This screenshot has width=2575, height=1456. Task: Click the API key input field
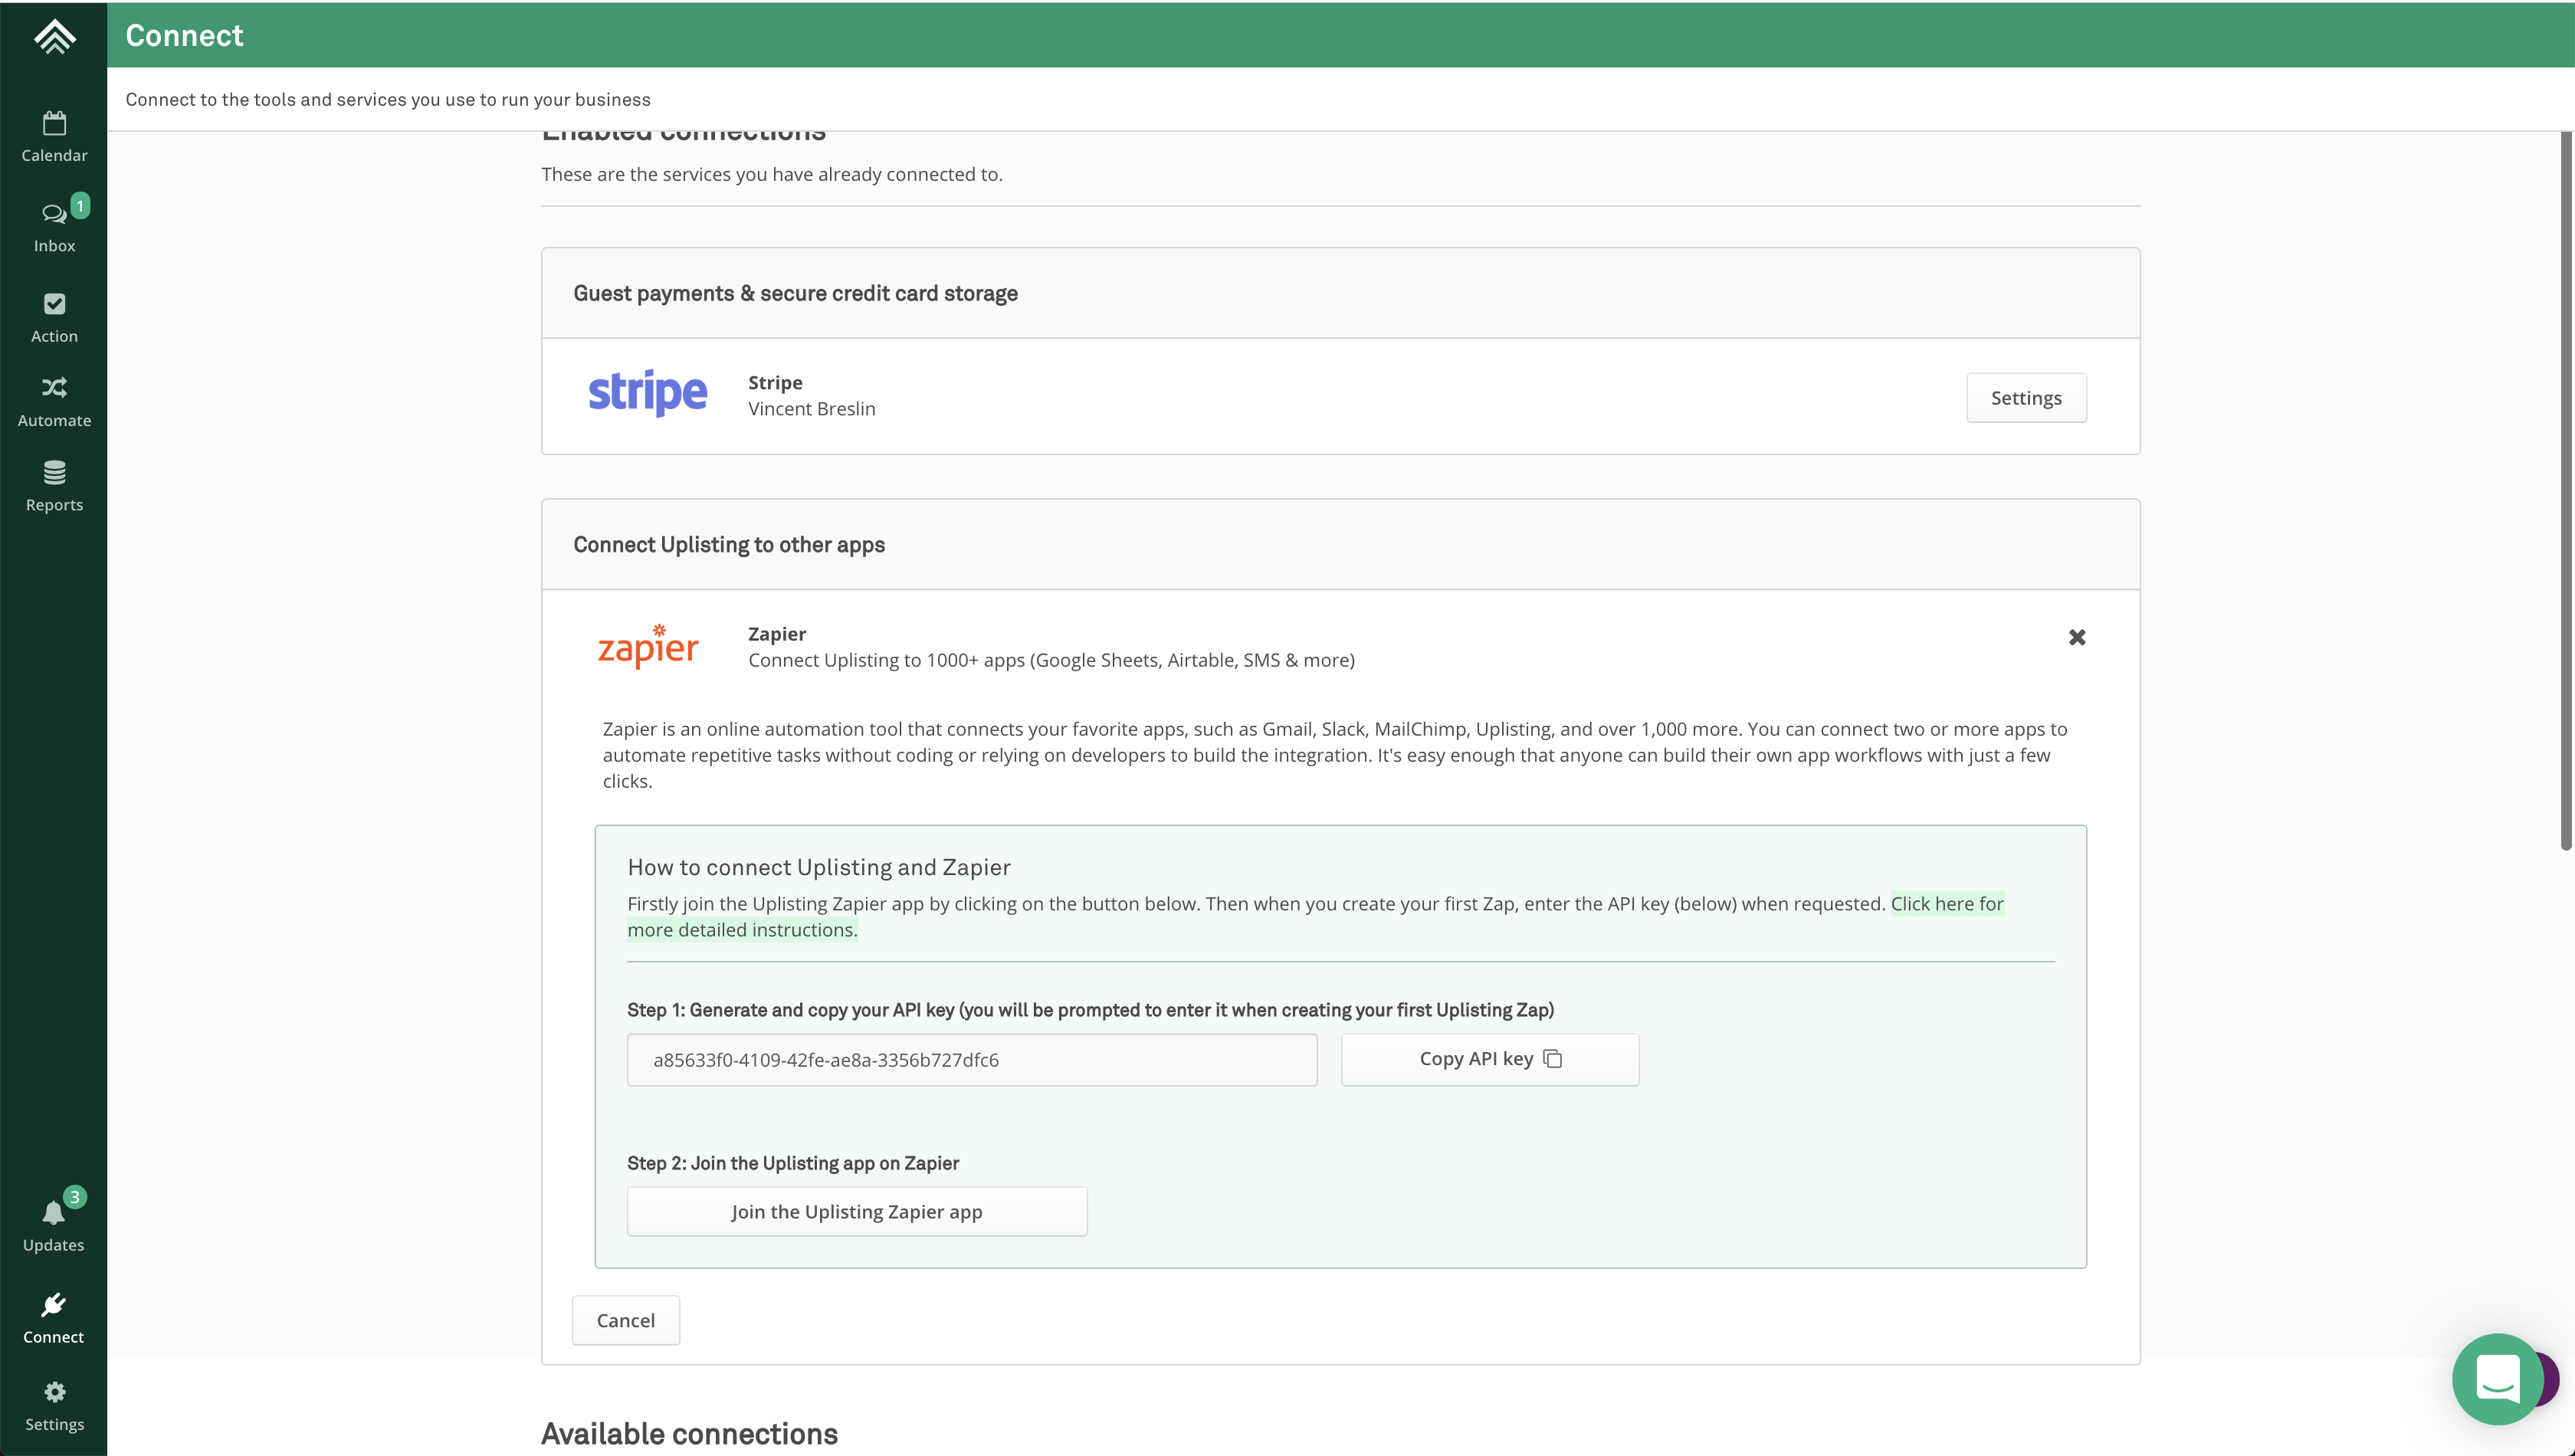click(x=972, y=1060)
